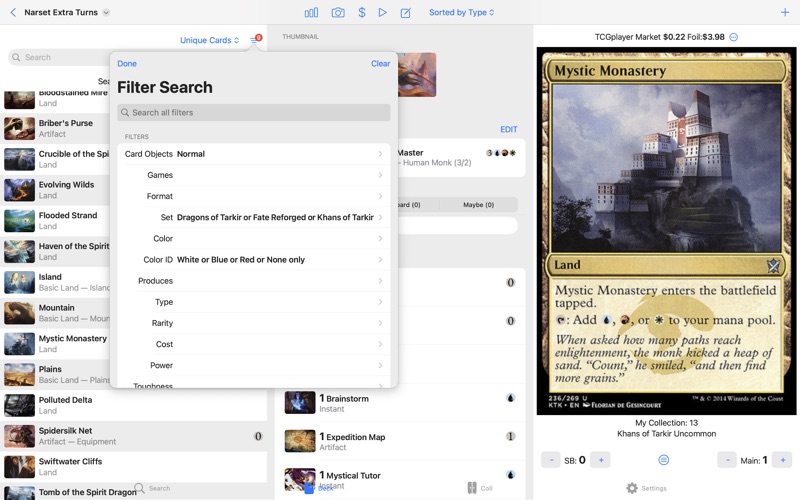Expand the Format filter row
This screenshot has height=500, width=800.
tap(254, 196)
